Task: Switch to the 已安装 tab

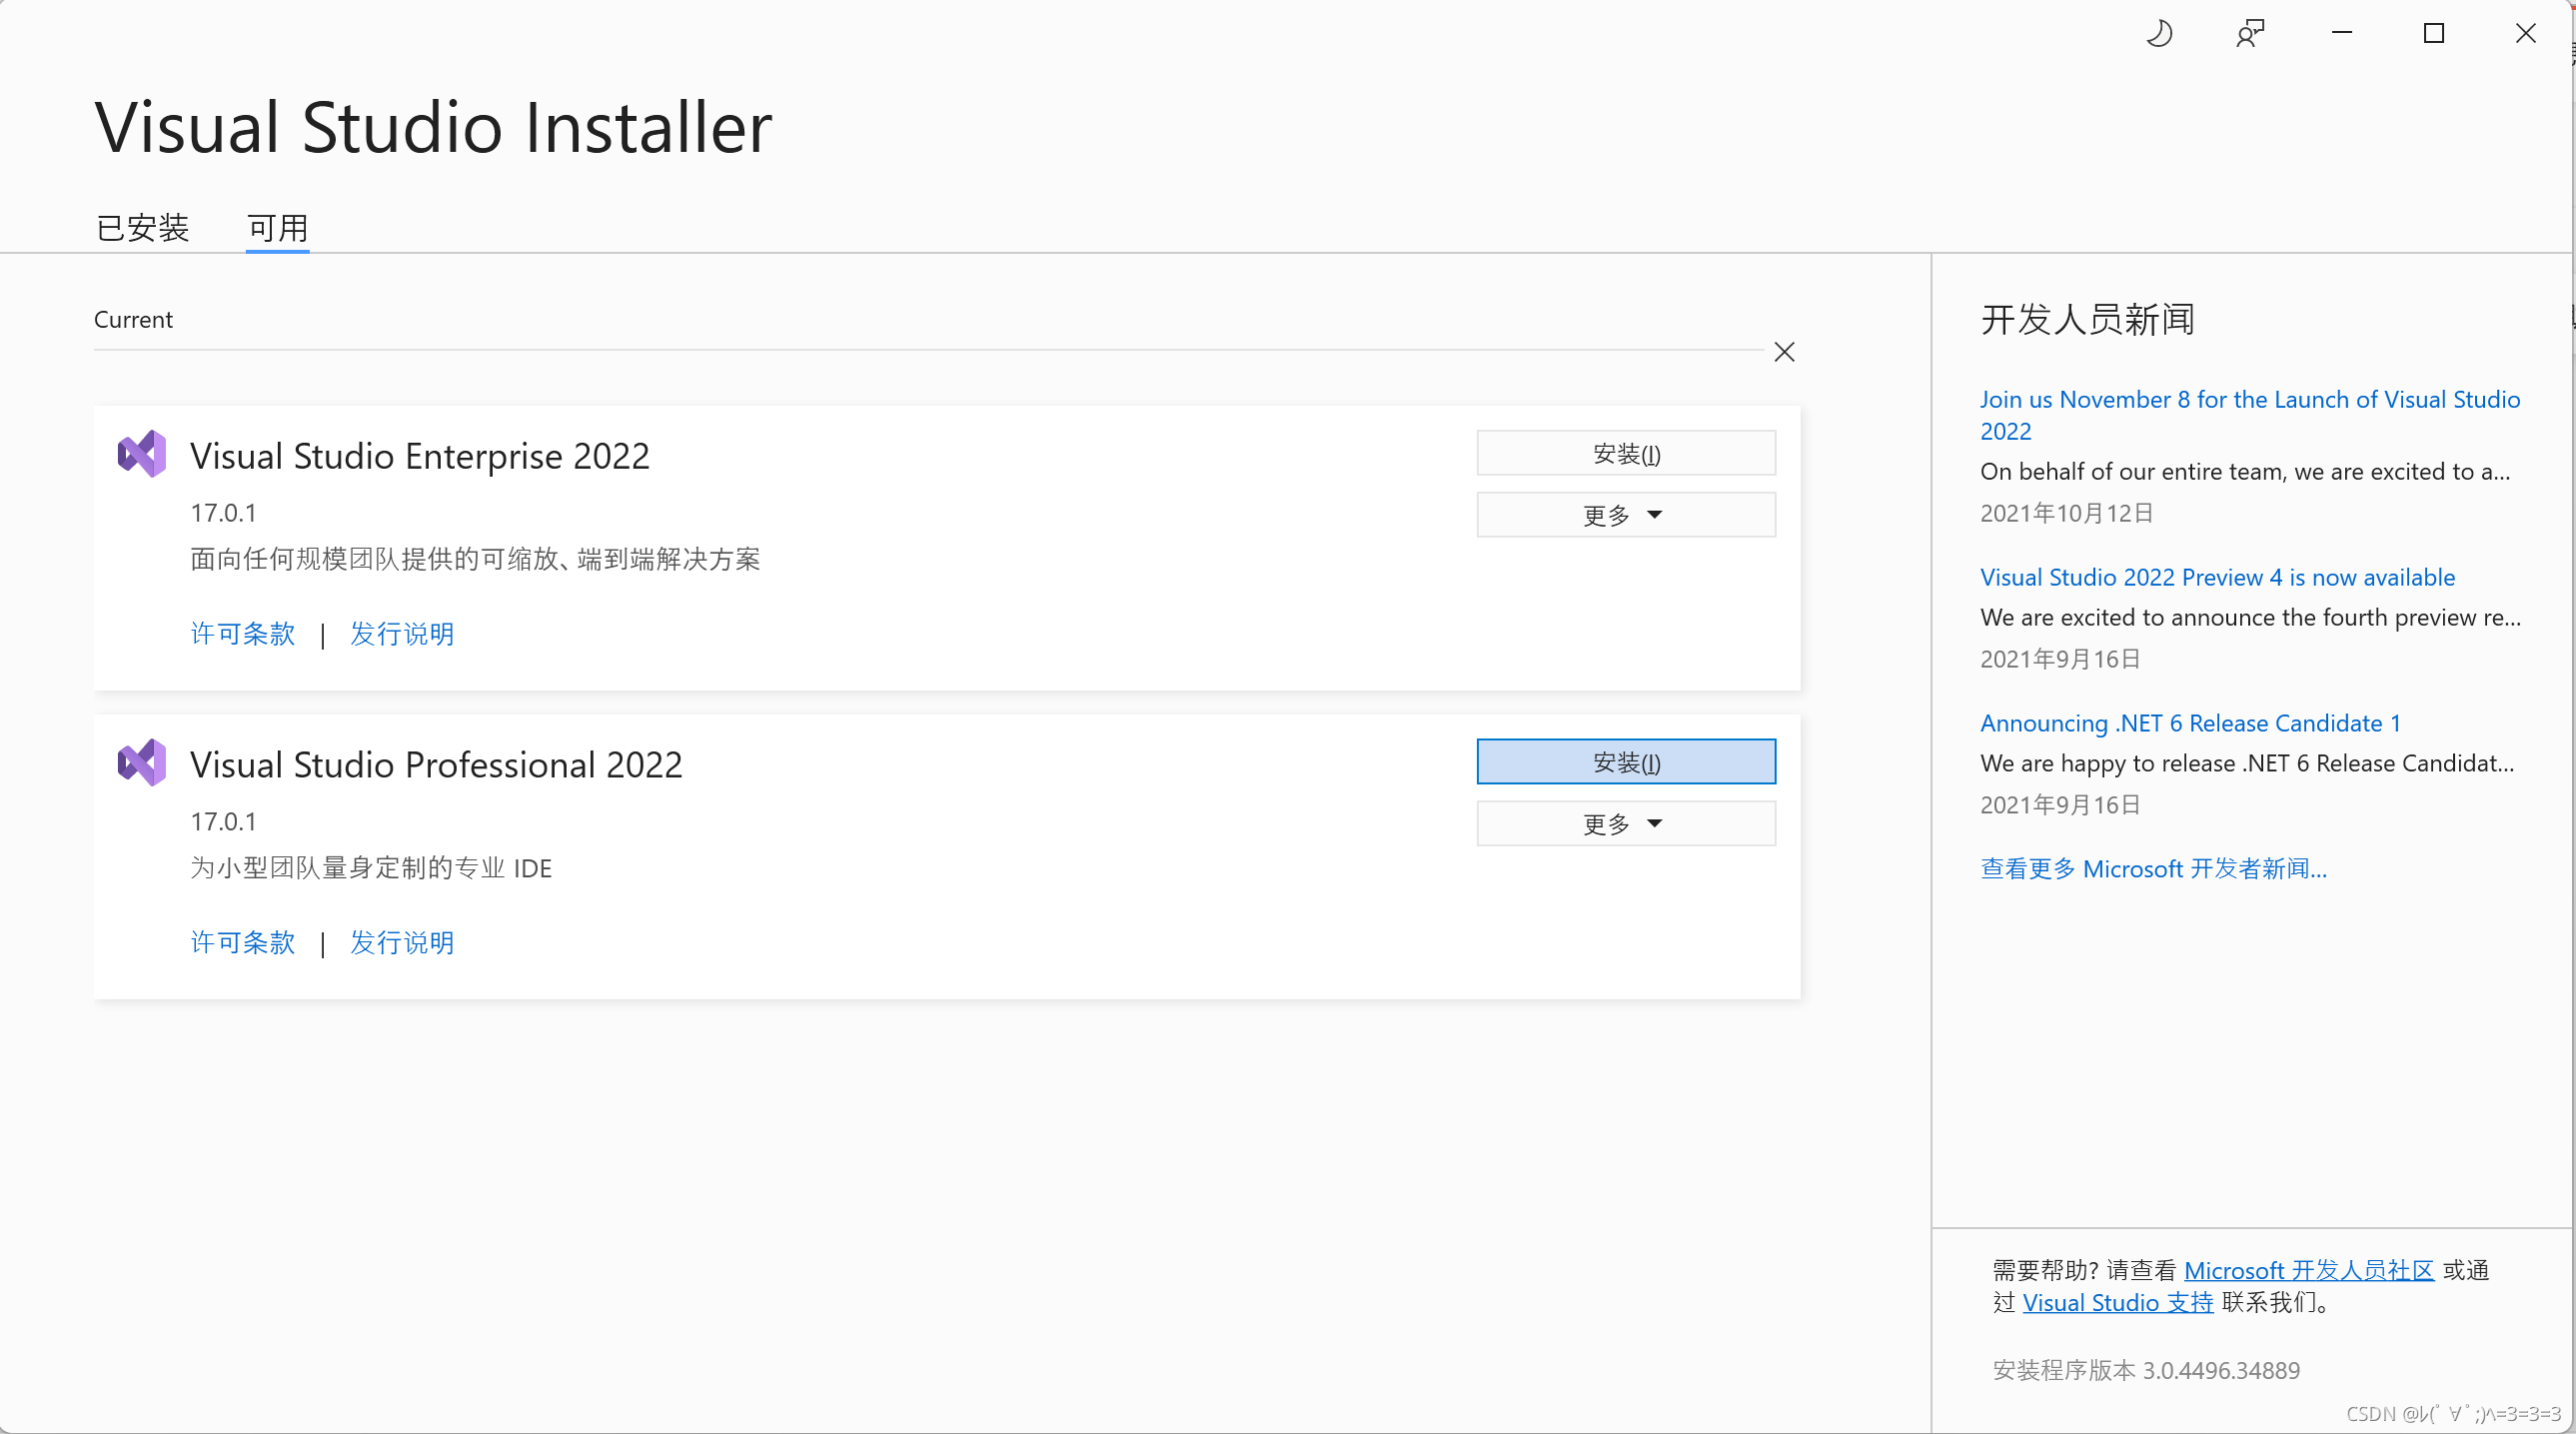Action: click(143, 228)
